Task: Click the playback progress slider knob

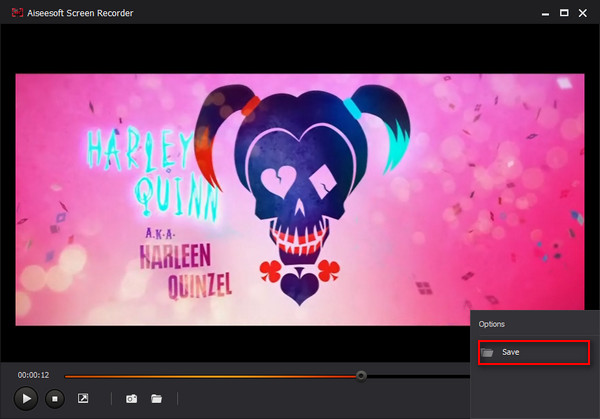Action: [x=361, y=376]
